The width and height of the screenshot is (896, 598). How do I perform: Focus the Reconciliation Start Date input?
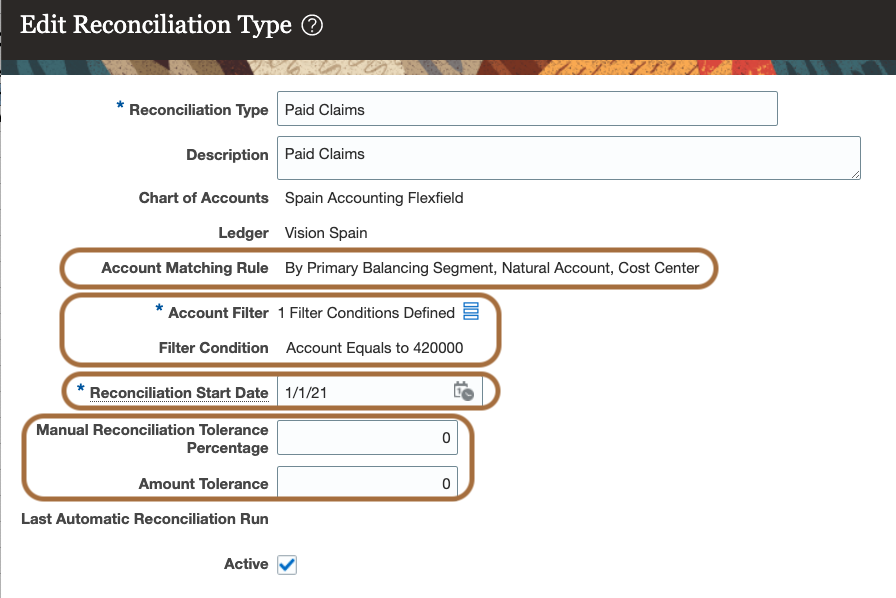(x=362, y=393)
